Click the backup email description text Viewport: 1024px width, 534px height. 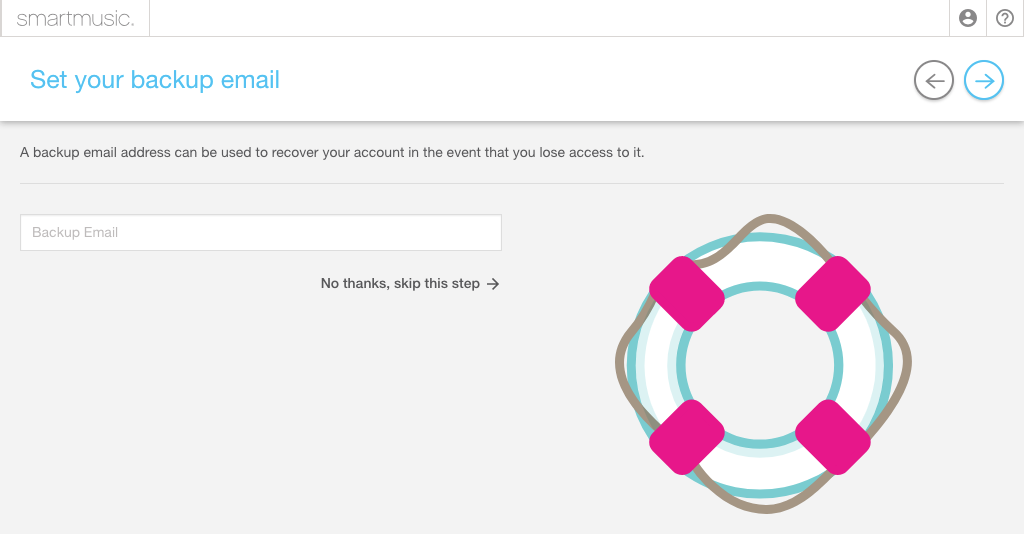(332, 153)
